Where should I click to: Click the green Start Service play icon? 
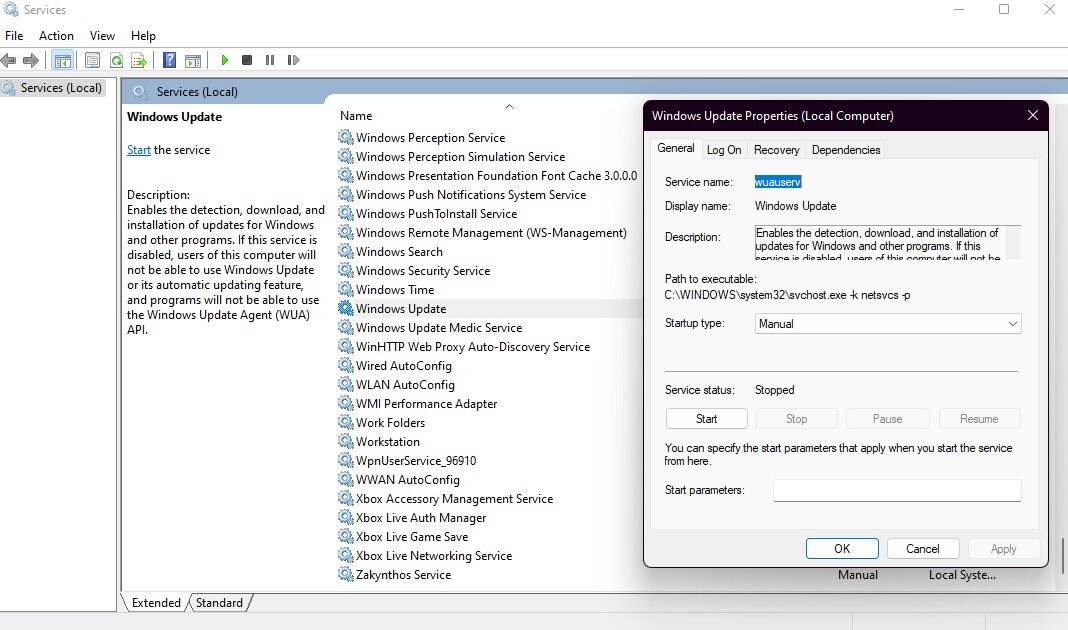coord(225,60)
